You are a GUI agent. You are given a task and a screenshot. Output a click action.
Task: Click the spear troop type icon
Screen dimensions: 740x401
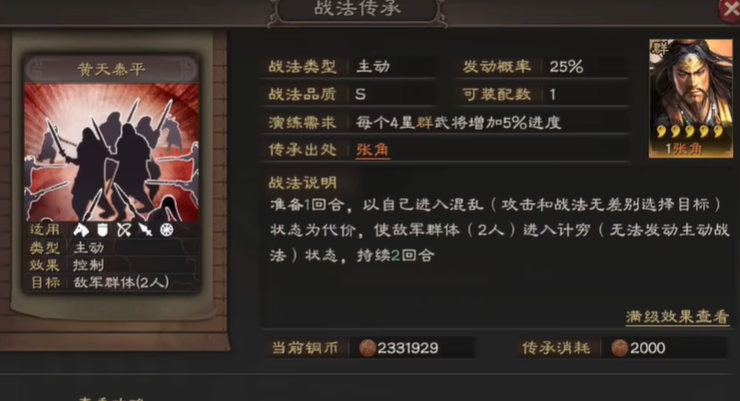145,230
